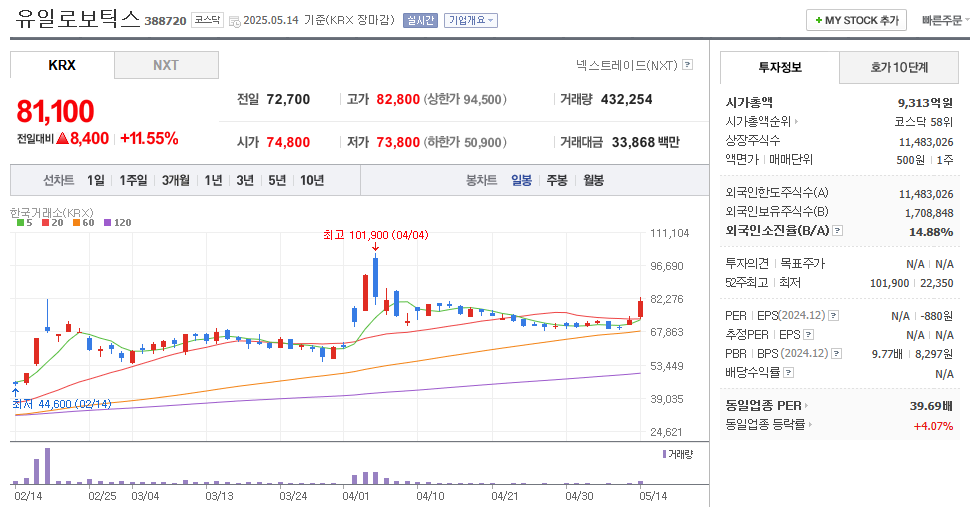The height and width of the screenshot is (507, 975).
Task: Select the 일봉 daily candle chart
Action: (522, 180)
